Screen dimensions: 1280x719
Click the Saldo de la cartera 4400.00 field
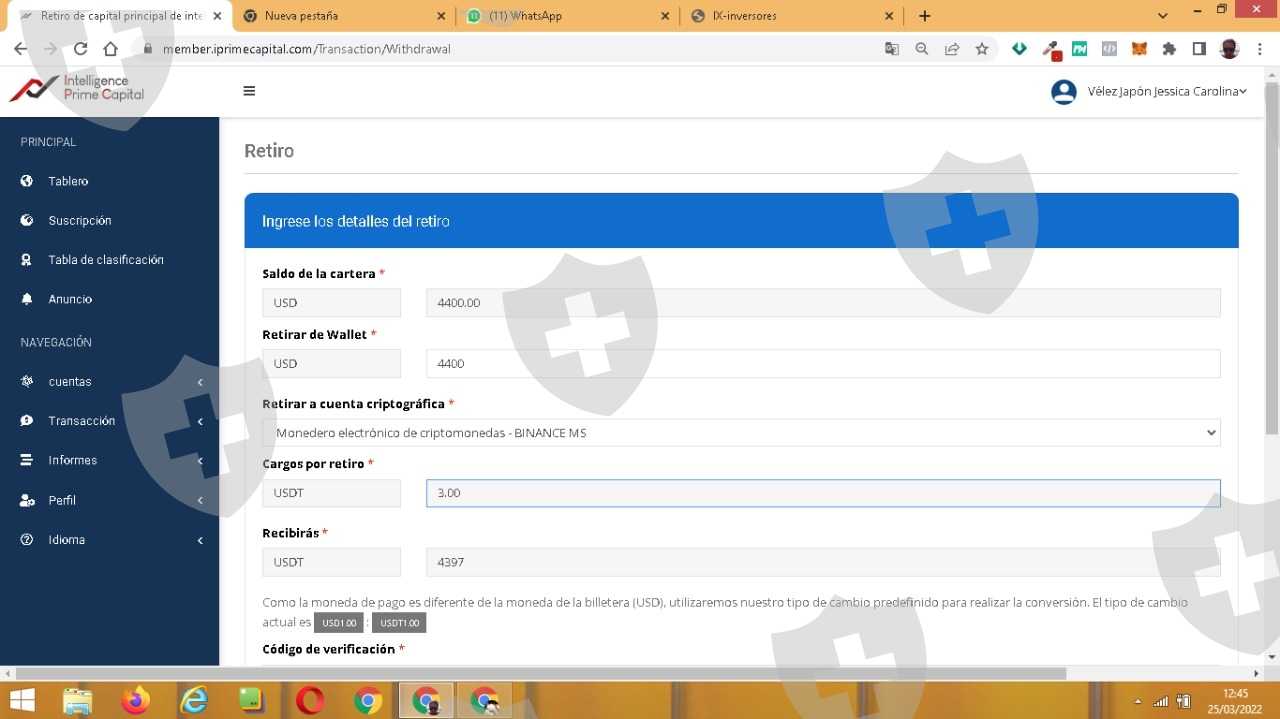pos(823,303)
